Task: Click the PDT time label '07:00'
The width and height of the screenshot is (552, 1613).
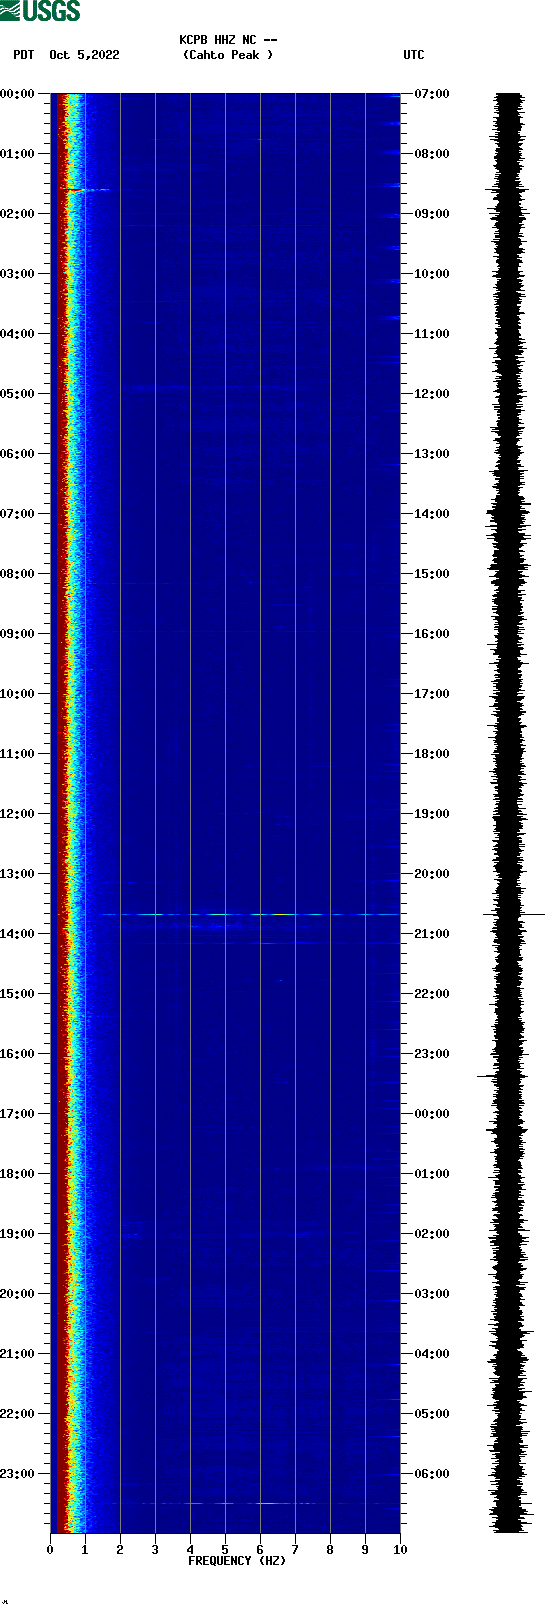Action: coord(17,514)
